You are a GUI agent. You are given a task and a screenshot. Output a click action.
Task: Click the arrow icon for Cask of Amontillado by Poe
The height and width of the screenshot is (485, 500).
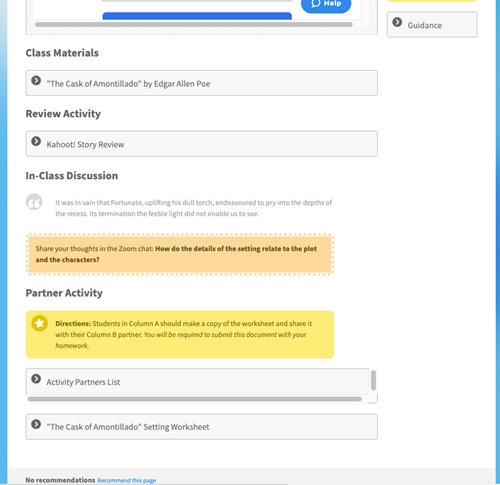[x=36, y=81]
